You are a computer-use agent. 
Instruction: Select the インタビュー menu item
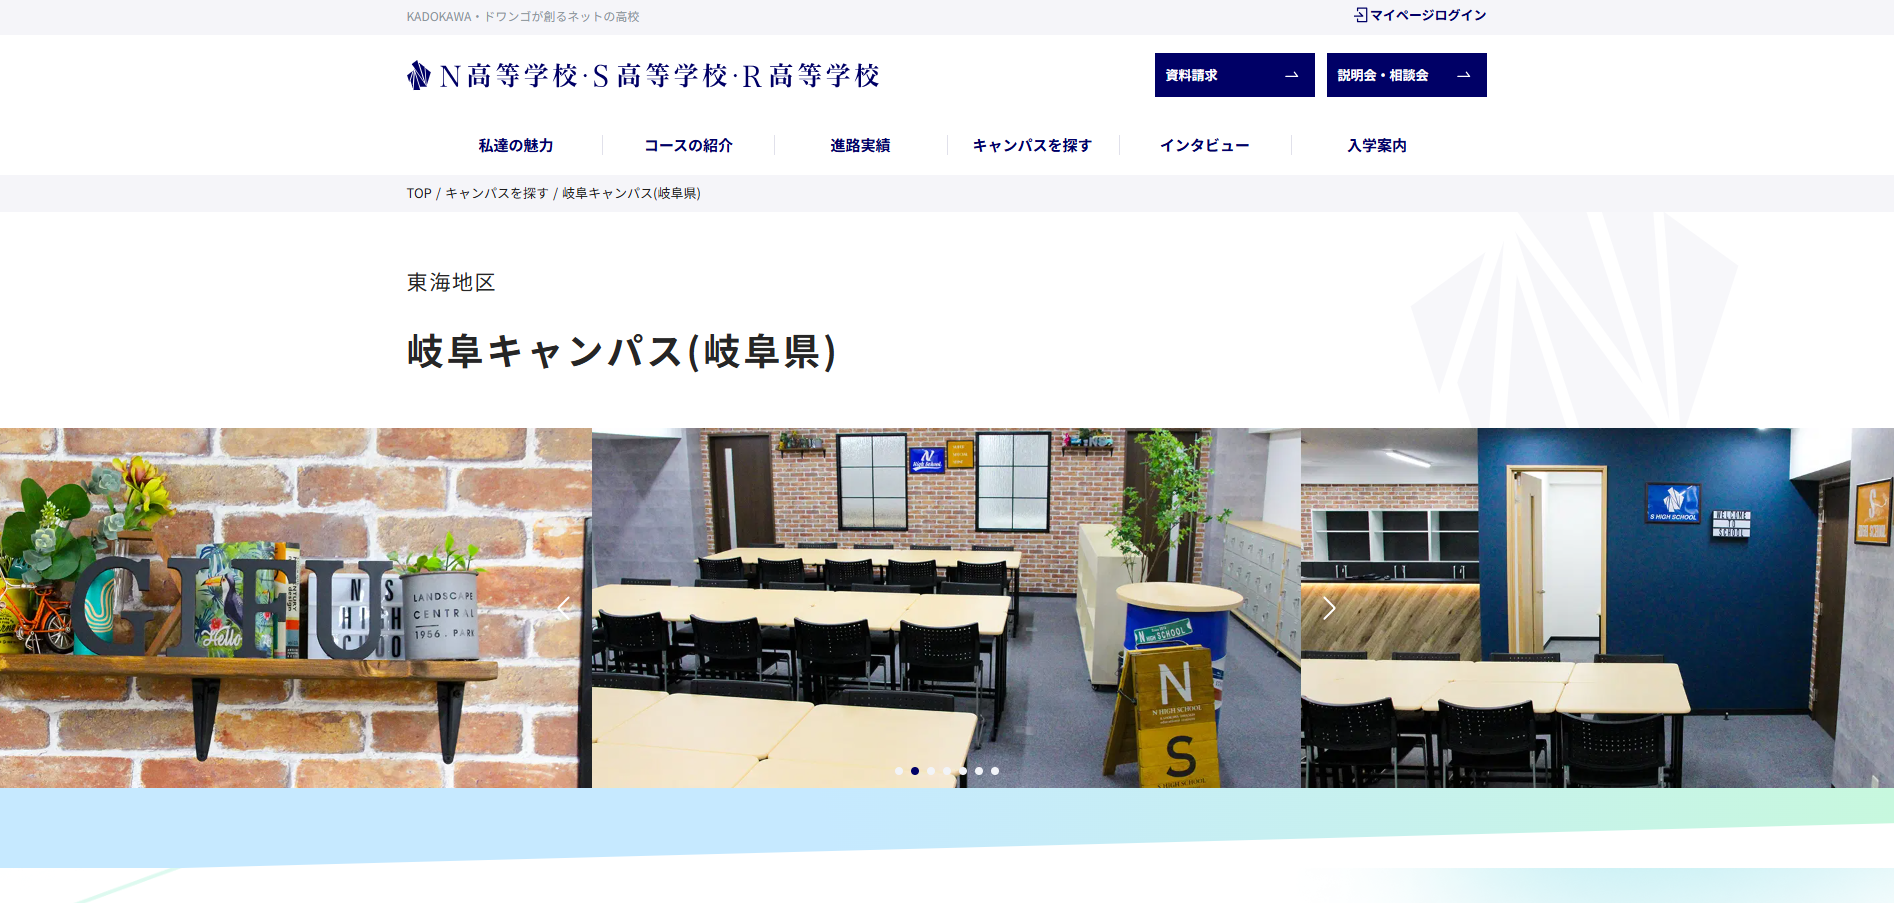pos(1205,146)
